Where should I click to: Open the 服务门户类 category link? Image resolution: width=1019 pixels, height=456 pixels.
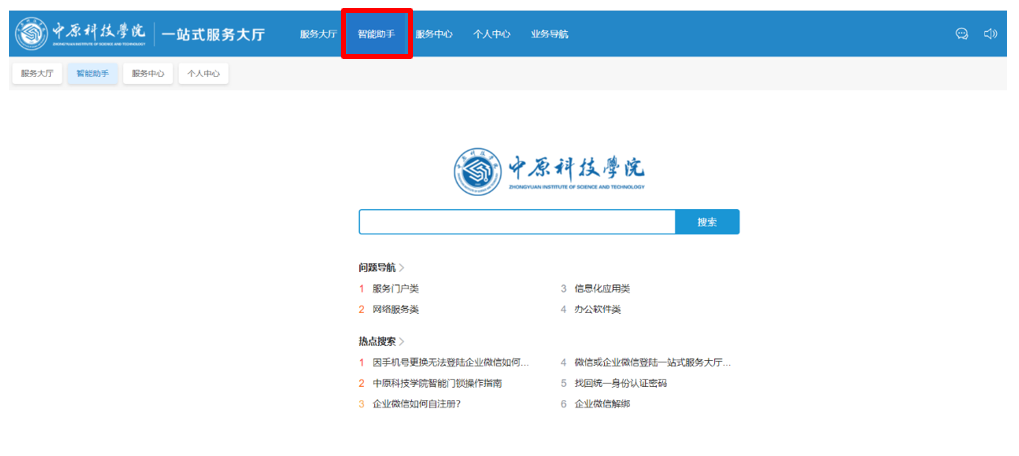pos(395,289)
